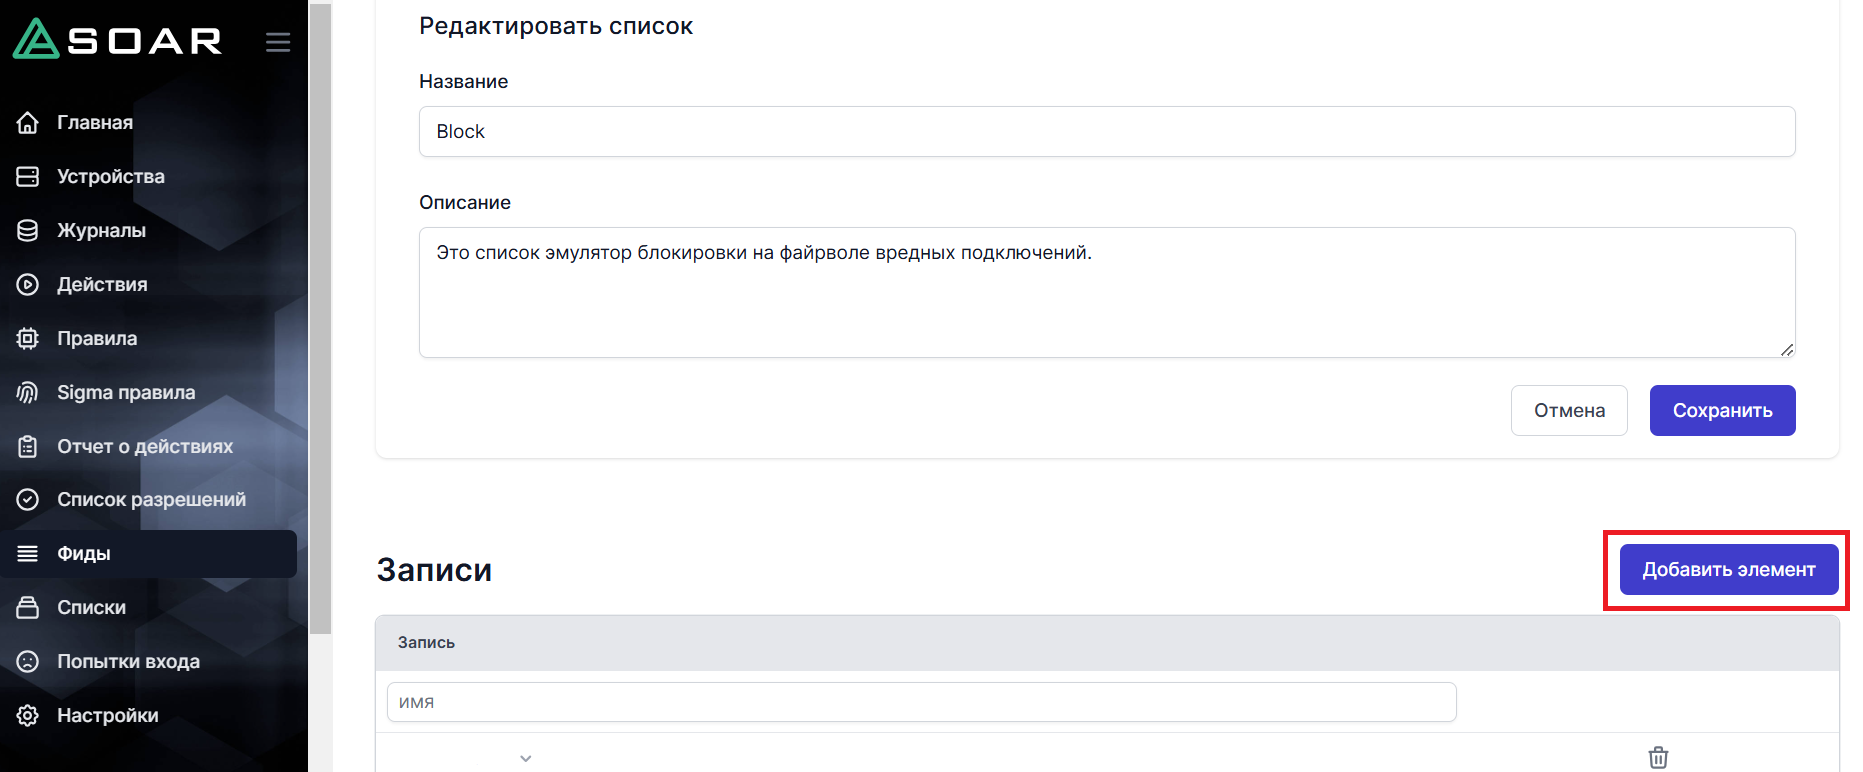This screenshot has height=772, width=1863.
Task: Click Добавить элемент button
Action: point(1728,570)
